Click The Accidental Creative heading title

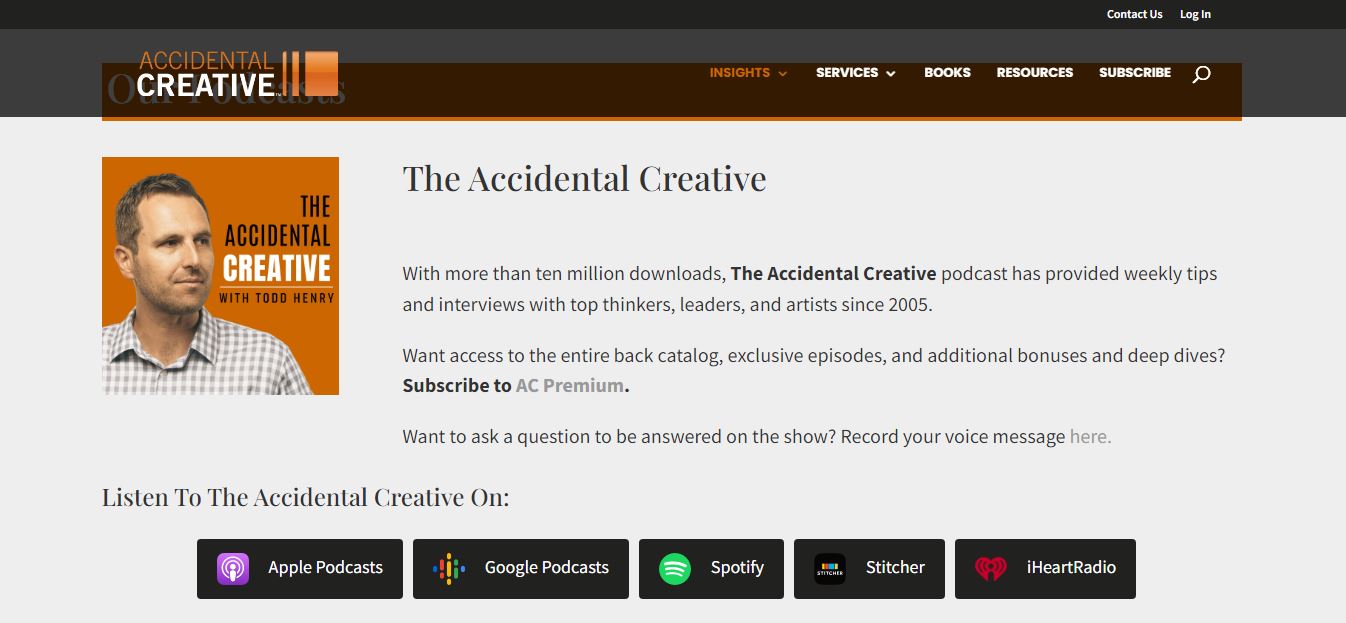pyautogui.click(x=584, y=178)
